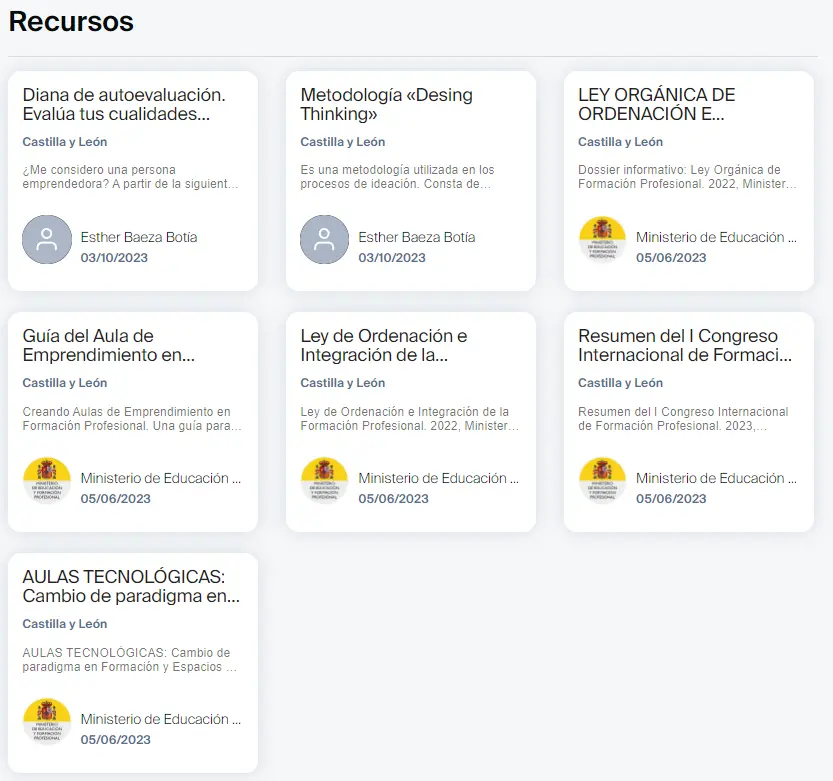This screenshot has width=833, height=781.
Task: Click author 'Esther Baeza Botía' on the Diana card
Action: pos(139,237)
